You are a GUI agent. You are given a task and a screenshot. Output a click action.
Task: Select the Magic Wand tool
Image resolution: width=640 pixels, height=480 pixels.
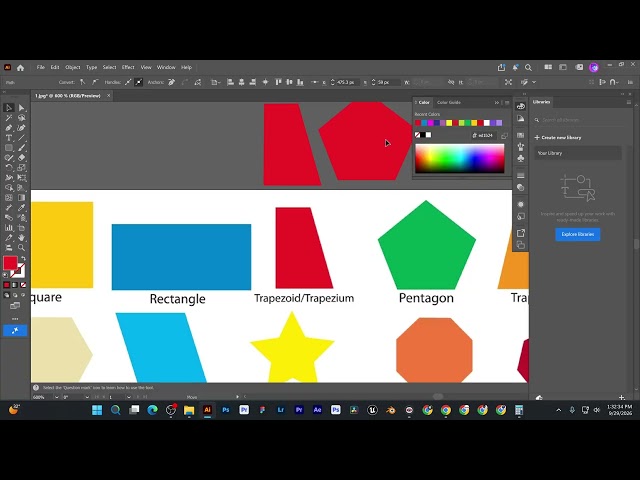(x=9, y=118)
